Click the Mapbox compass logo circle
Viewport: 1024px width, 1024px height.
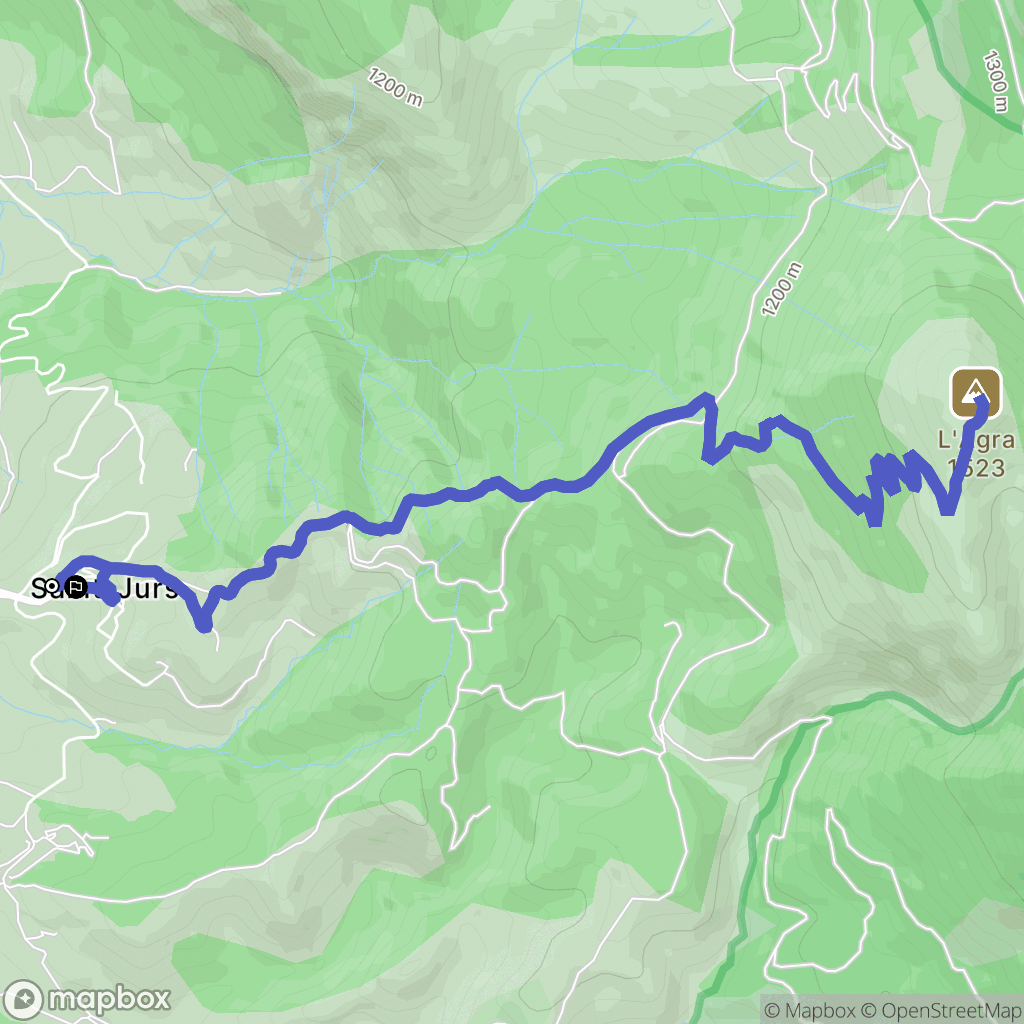click(x=24, y=999)
